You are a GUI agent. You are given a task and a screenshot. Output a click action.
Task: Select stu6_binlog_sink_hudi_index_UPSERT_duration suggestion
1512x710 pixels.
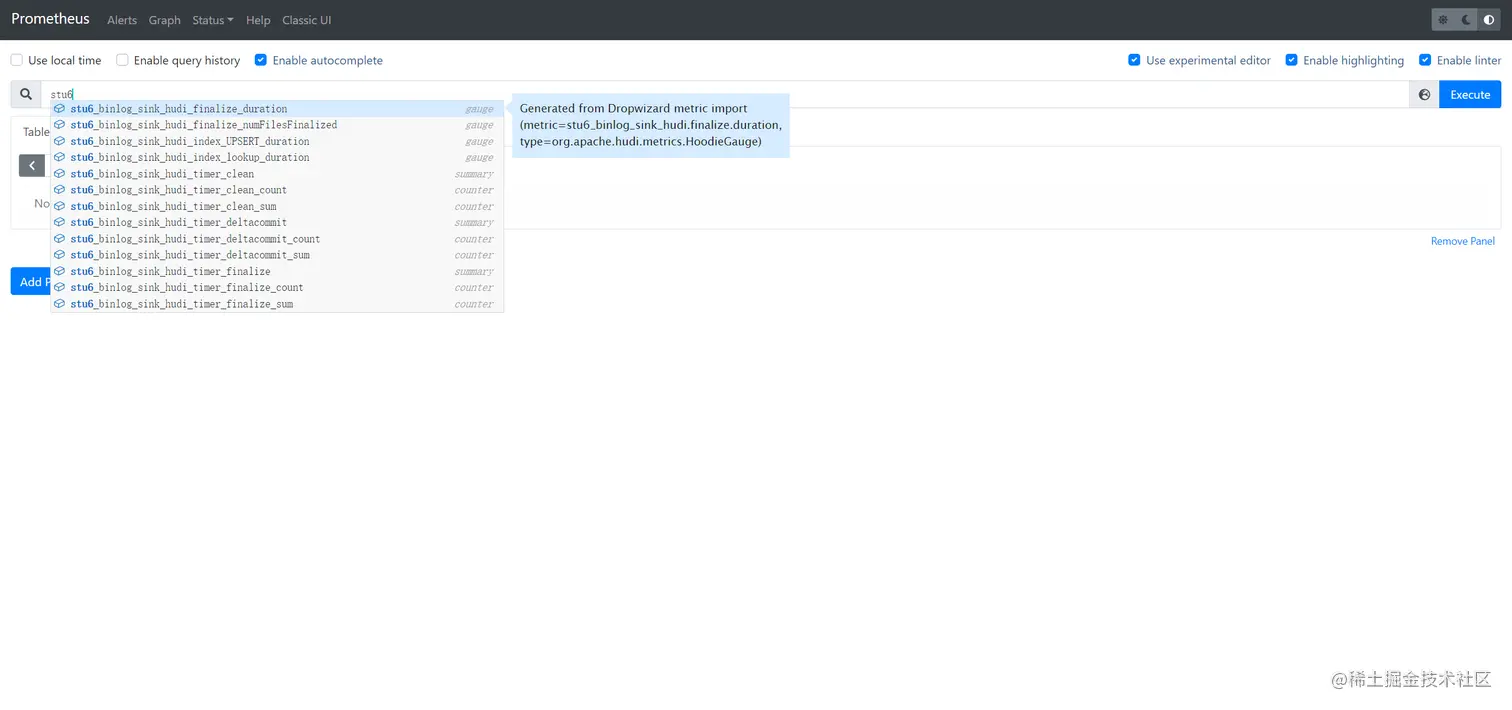click(x=277, y=141)
